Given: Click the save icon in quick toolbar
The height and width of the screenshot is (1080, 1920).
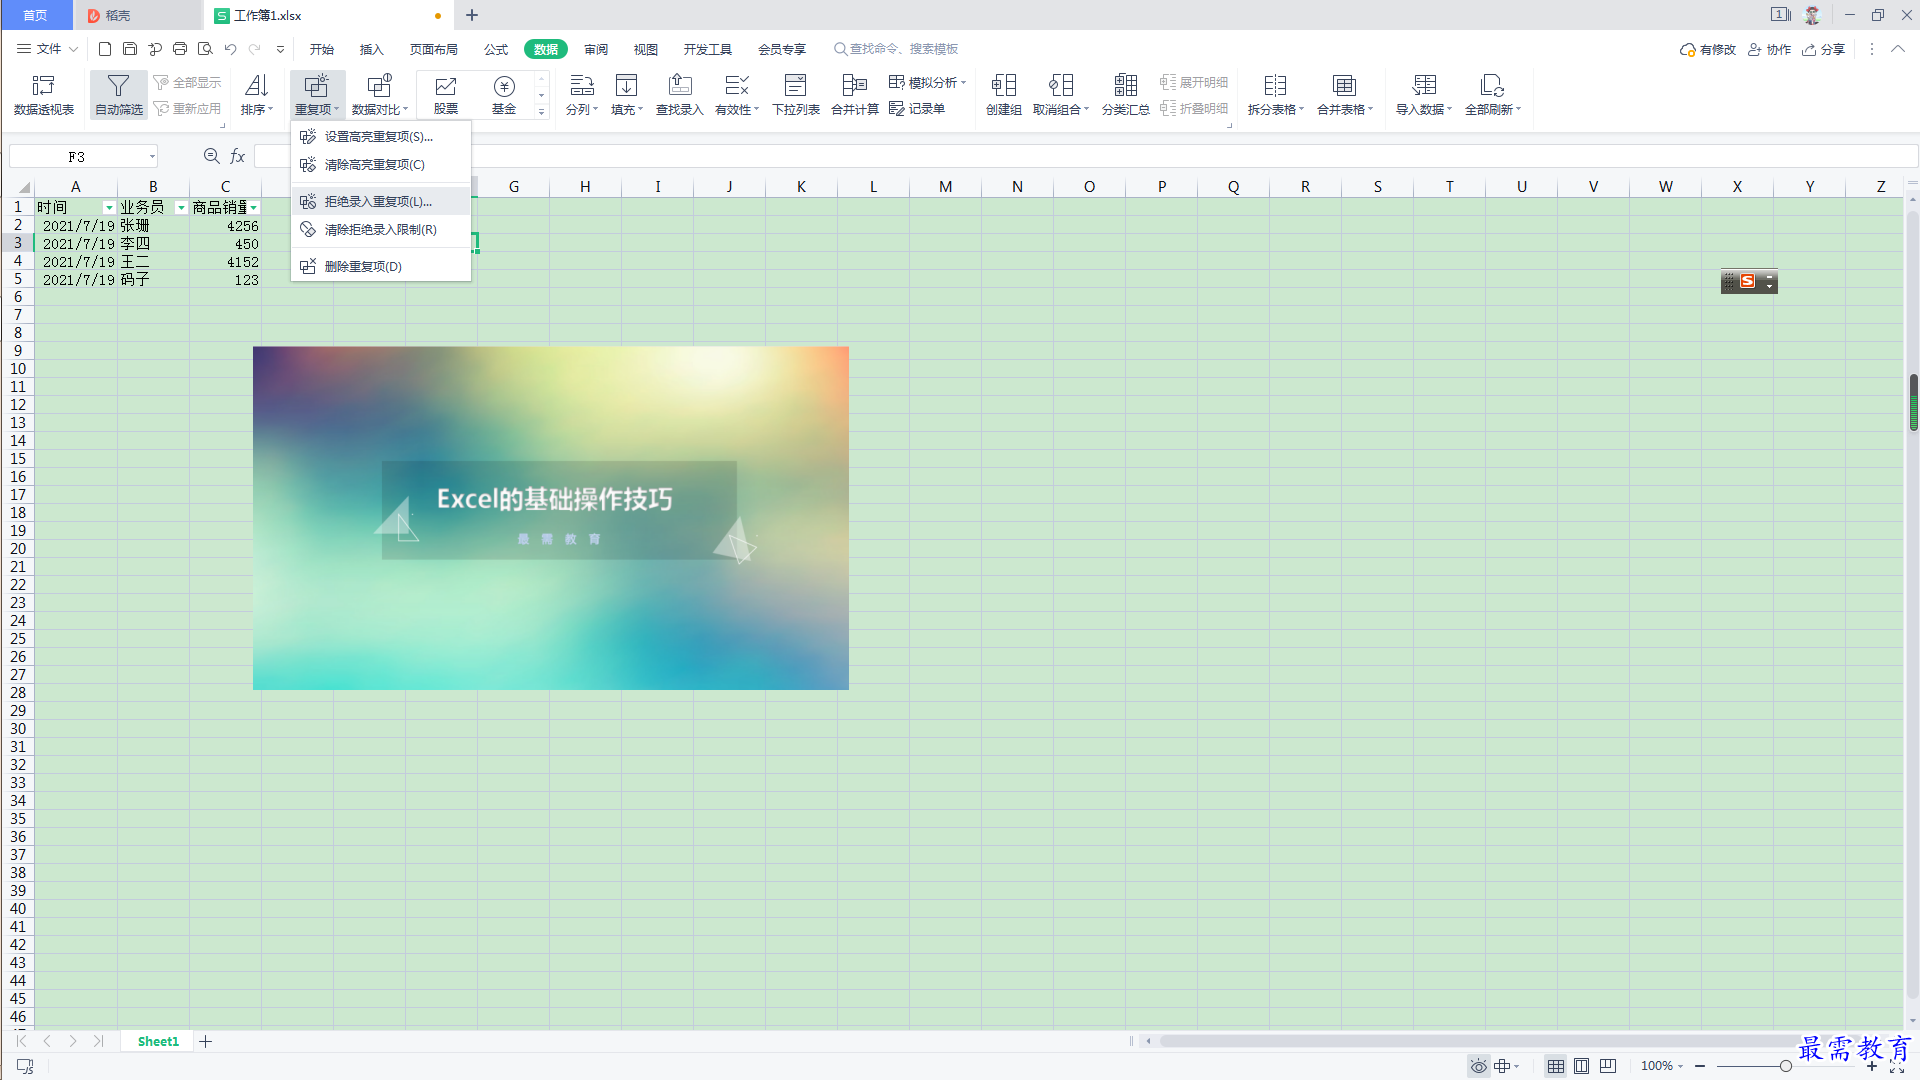Looking at the screenshot, I should (x=130, y=49).
